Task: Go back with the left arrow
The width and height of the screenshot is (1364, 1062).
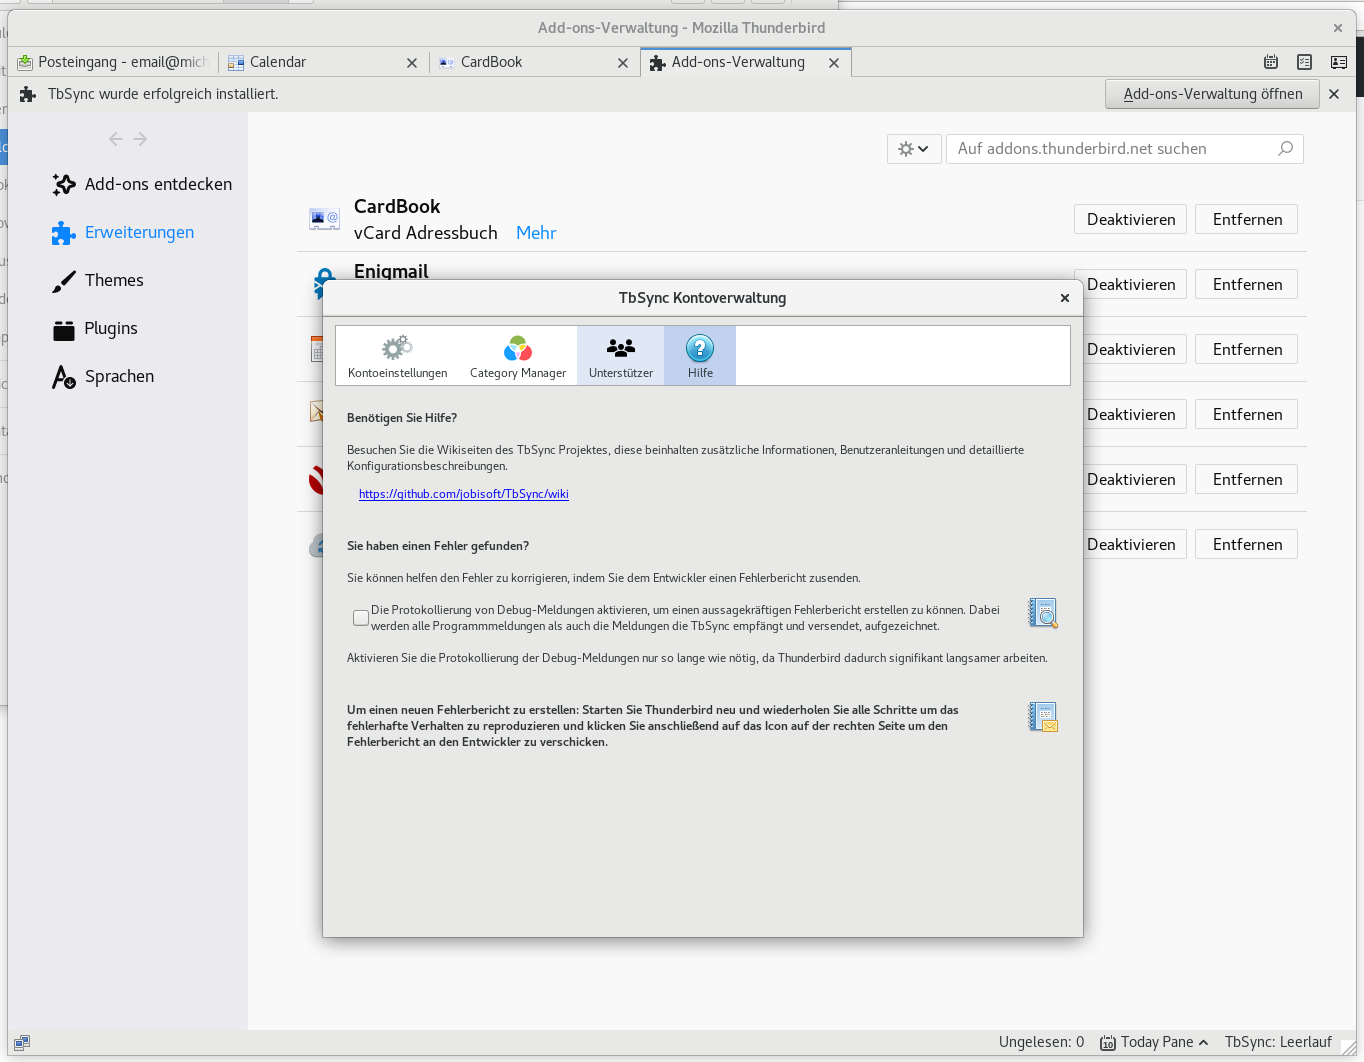Action: click(116, 139)
